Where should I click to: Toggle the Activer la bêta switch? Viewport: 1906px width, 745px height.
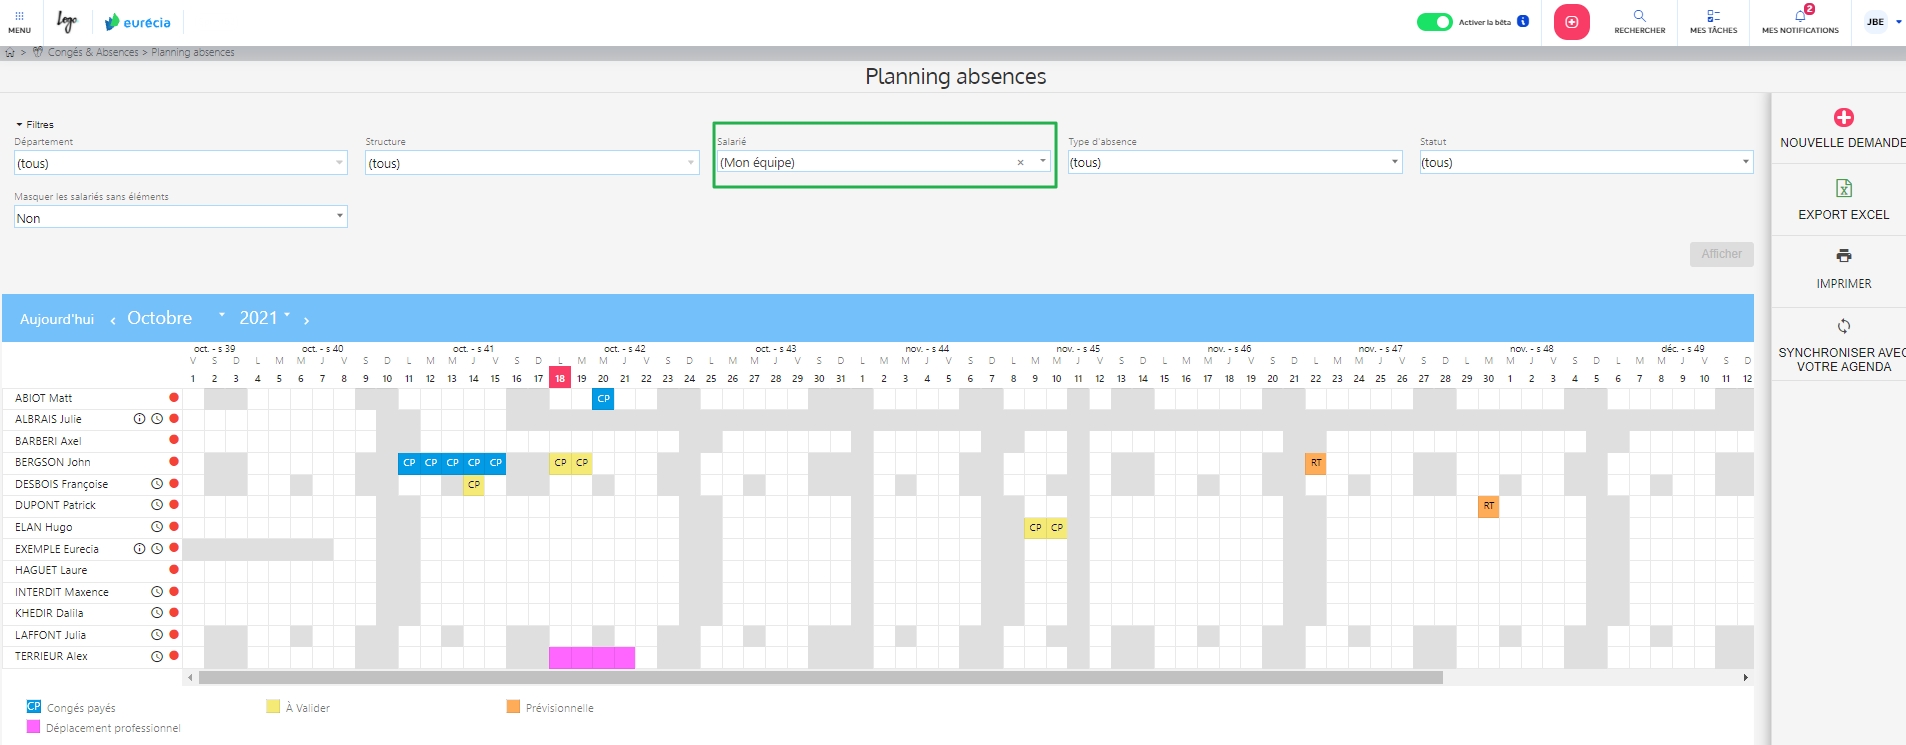pos(1434,22)
